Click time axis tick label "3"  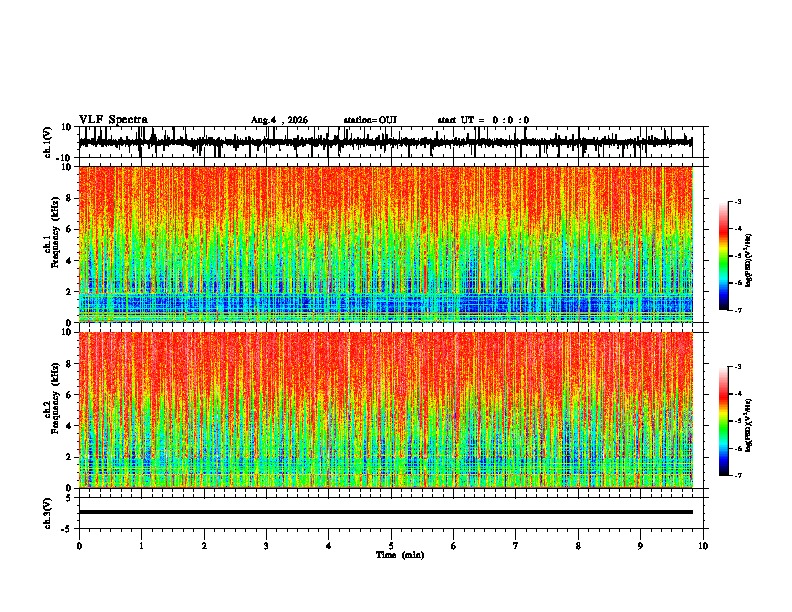coord(266,546)
